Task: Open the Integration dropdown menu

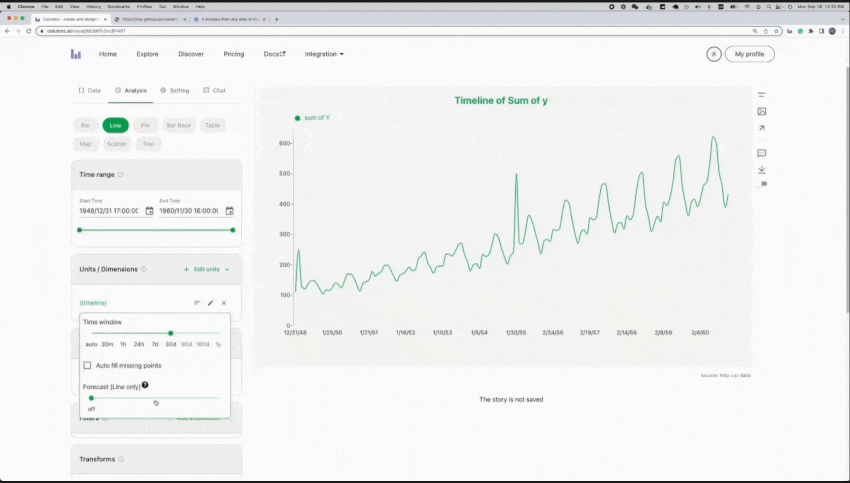Action: [x=324, y=54]
